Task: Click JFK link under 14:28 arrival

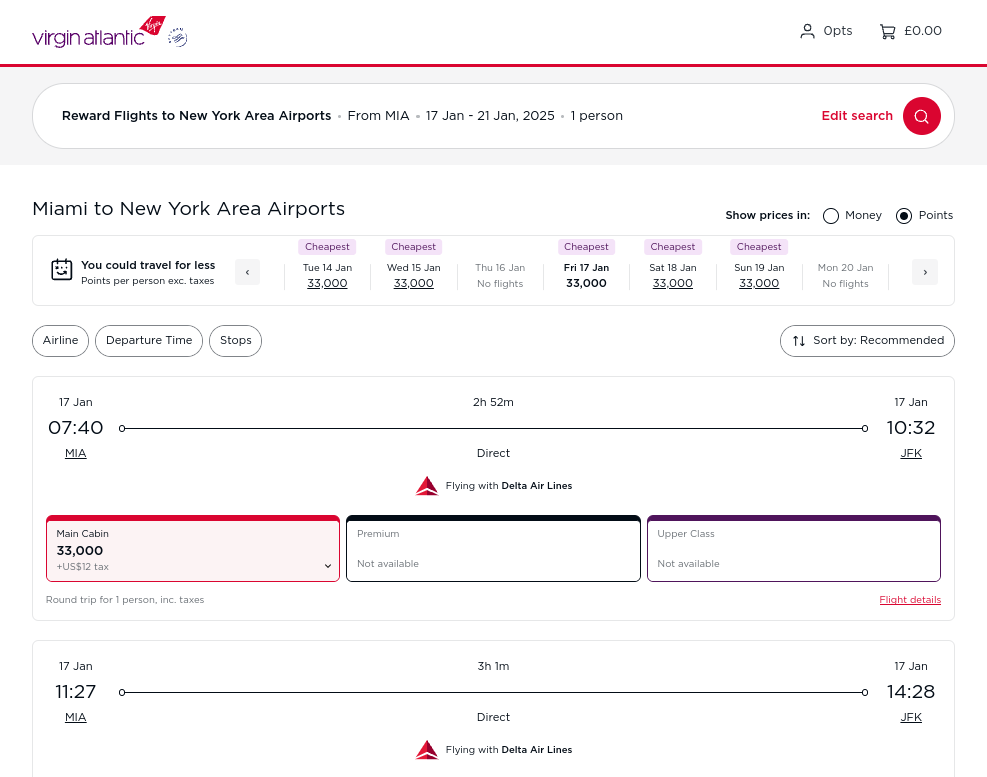Action: pos(910,717)
